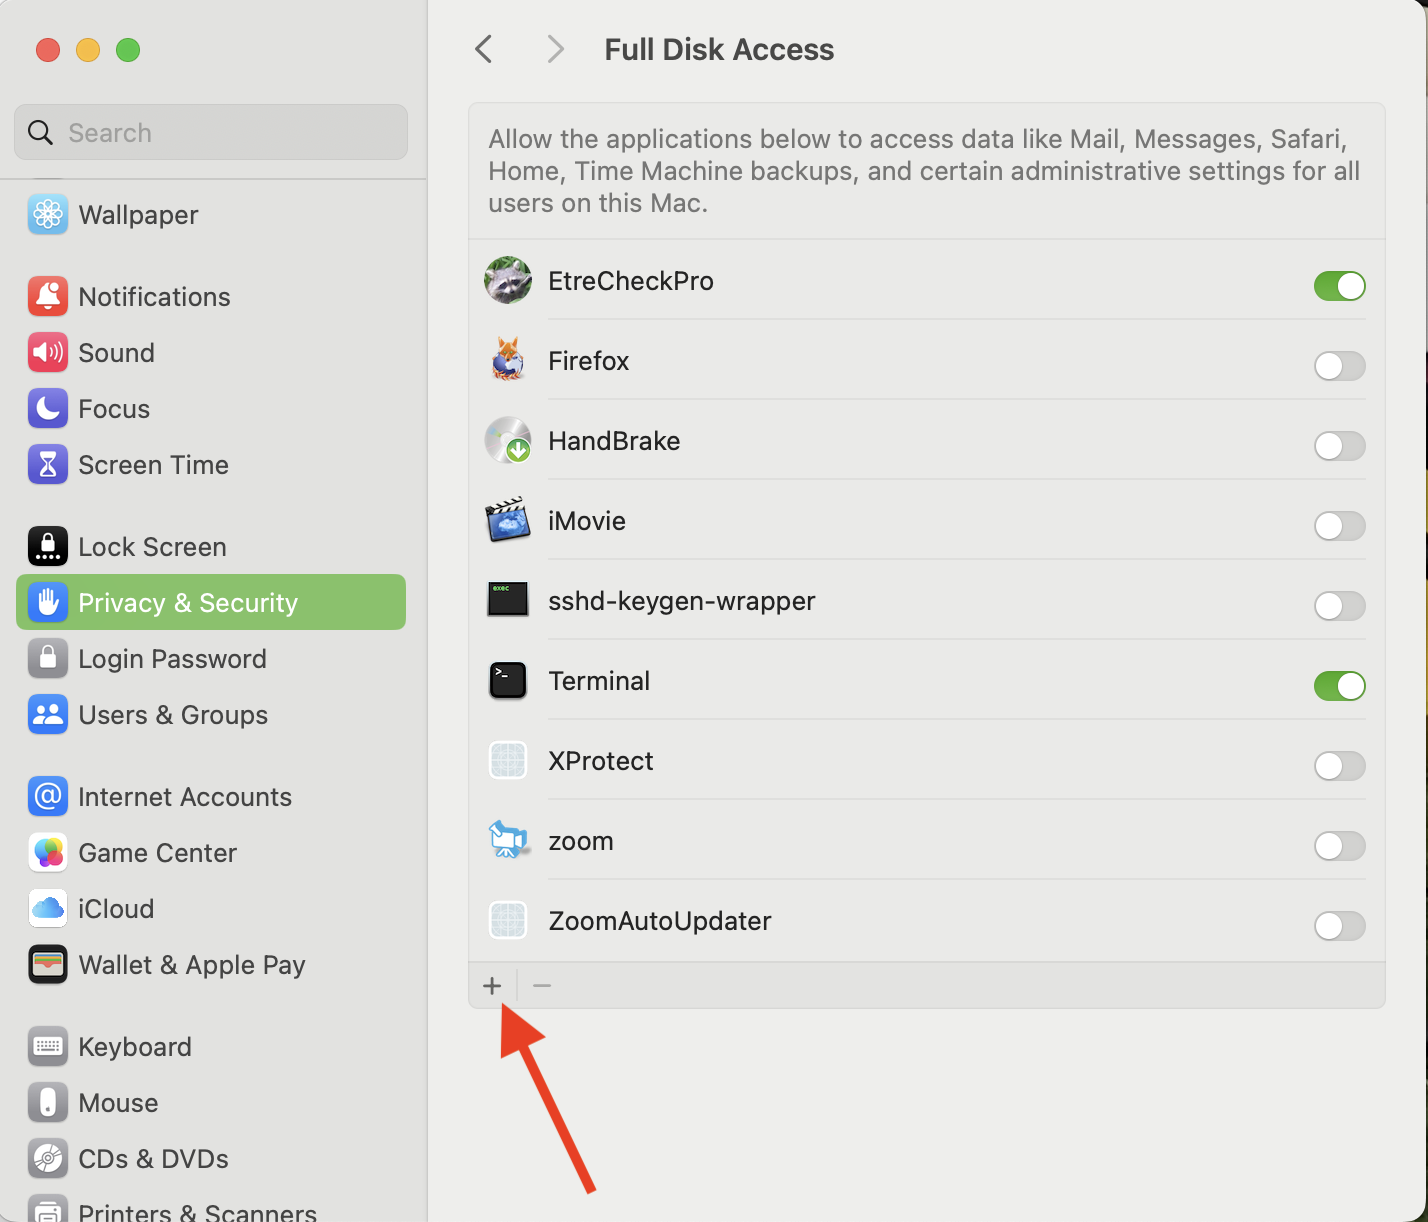Click the search magnifying glass icon
Viewport: 1428px width, 1222px height.
pos(40,133)
